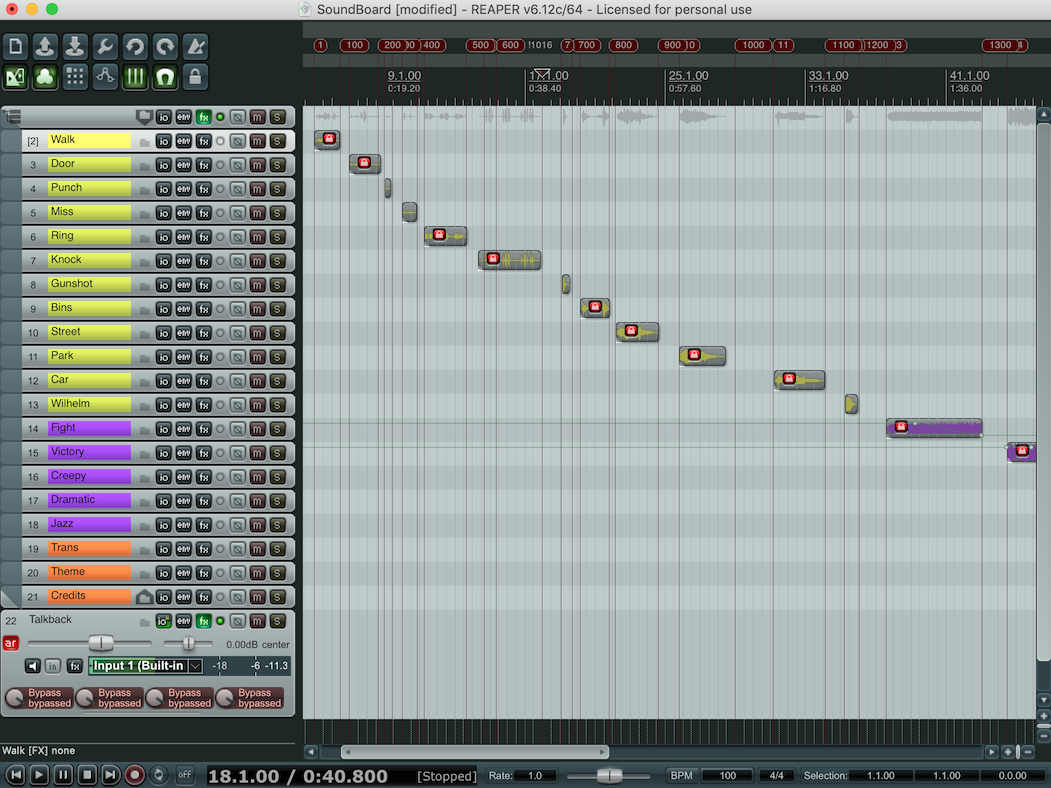Toggle snapping with the magnet toolbar icon
Viewport: 1051px width, 788px height.
tap(164, 76)
